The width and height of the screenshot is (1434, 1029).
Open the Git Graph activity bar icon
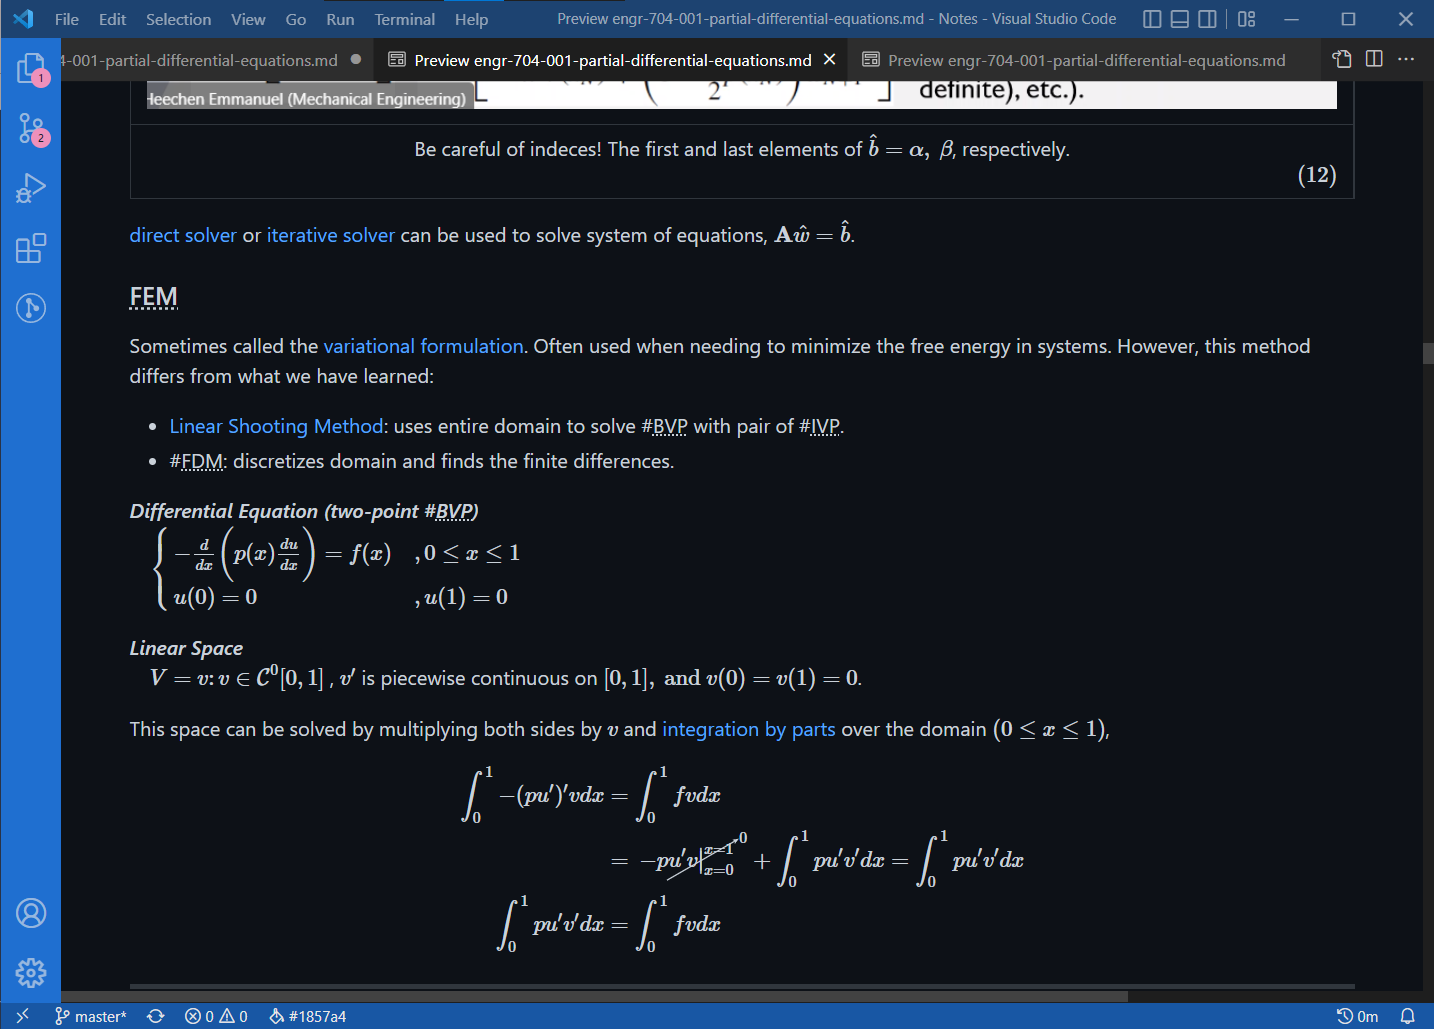[30, 308]
